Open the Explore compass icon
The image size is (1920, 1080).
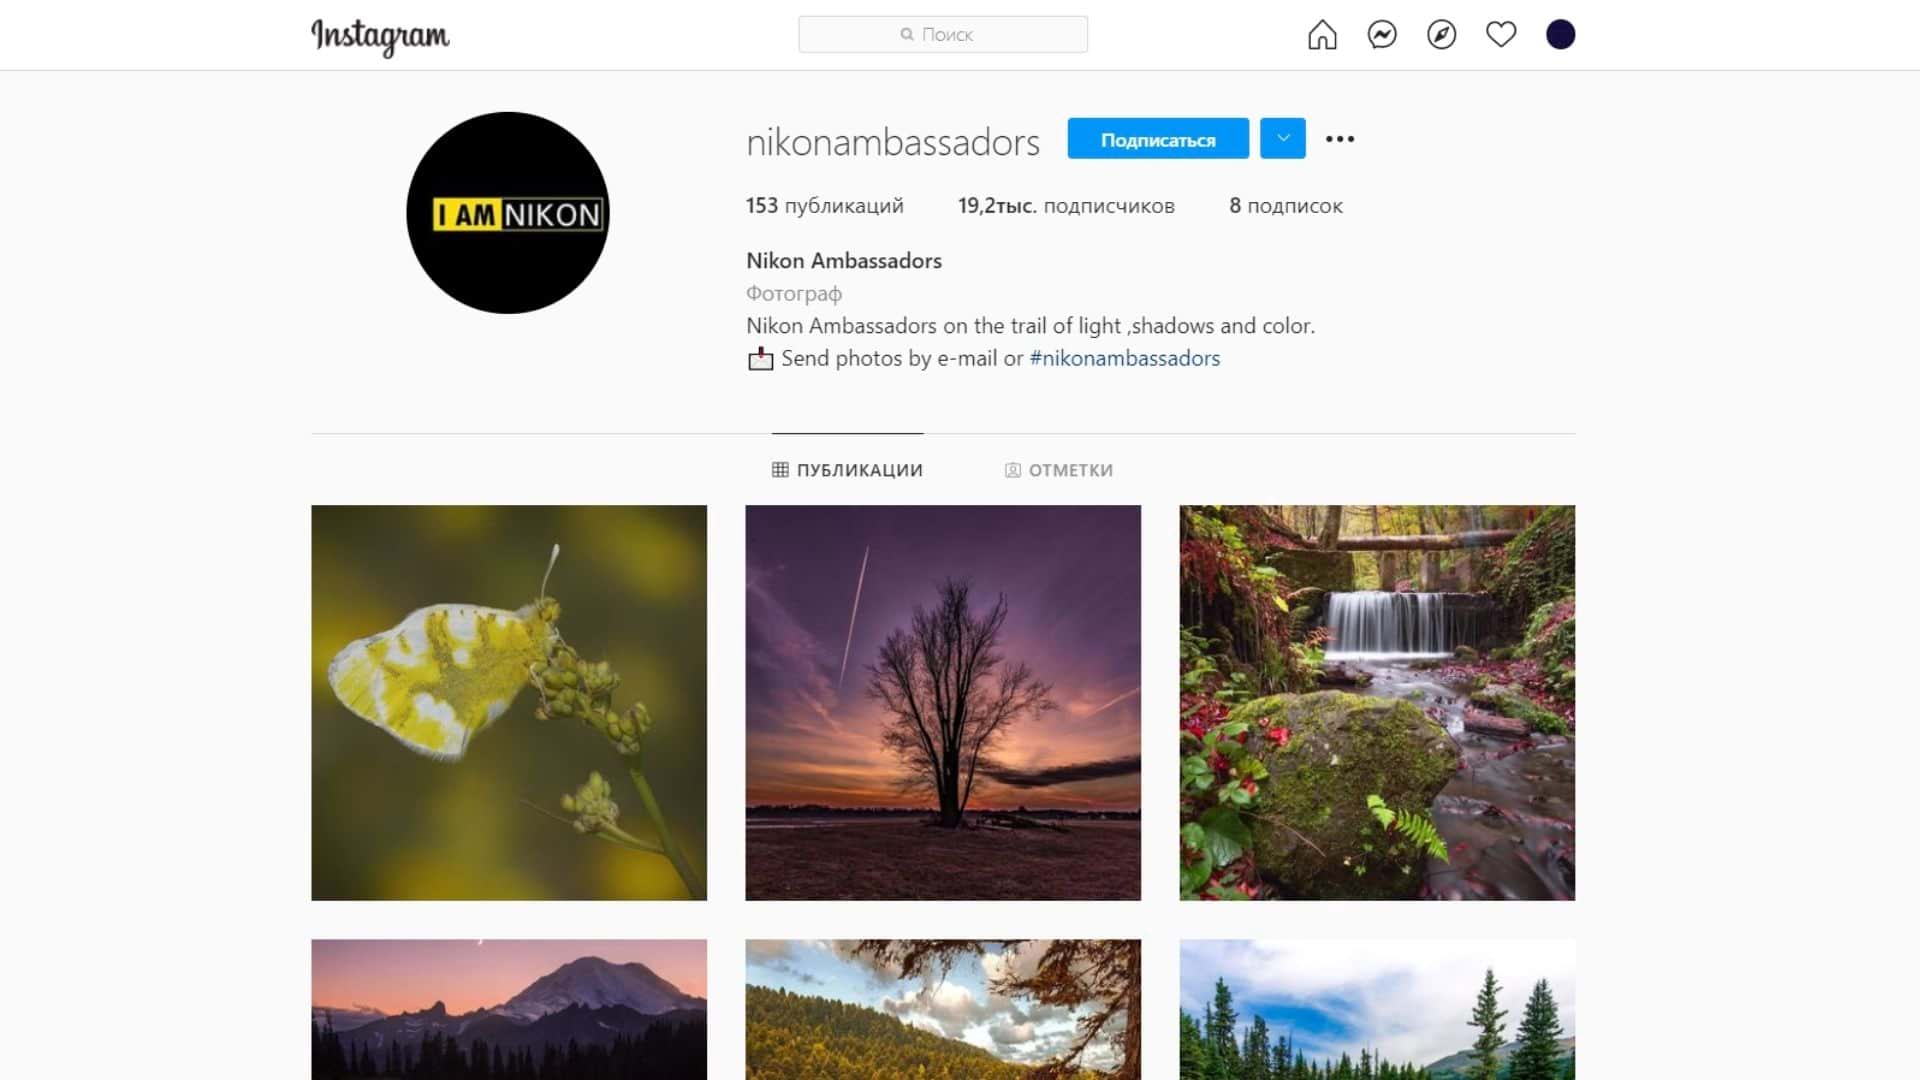(x=1441, y=35)
